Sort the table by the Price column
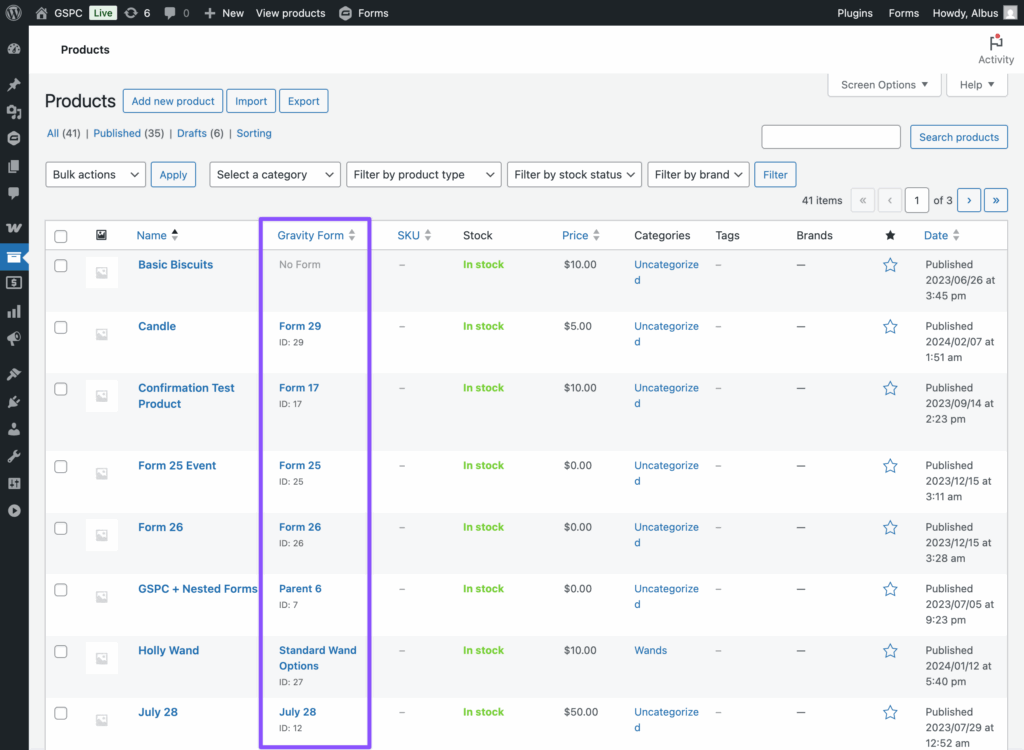Image resolution: width=1024 pixels, height=750 pixels. [x=581, y=235]
